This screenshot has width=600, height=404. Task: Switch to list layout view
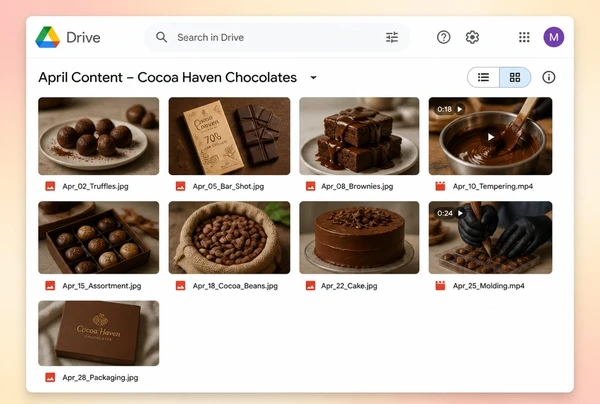(x=483, y=77)
